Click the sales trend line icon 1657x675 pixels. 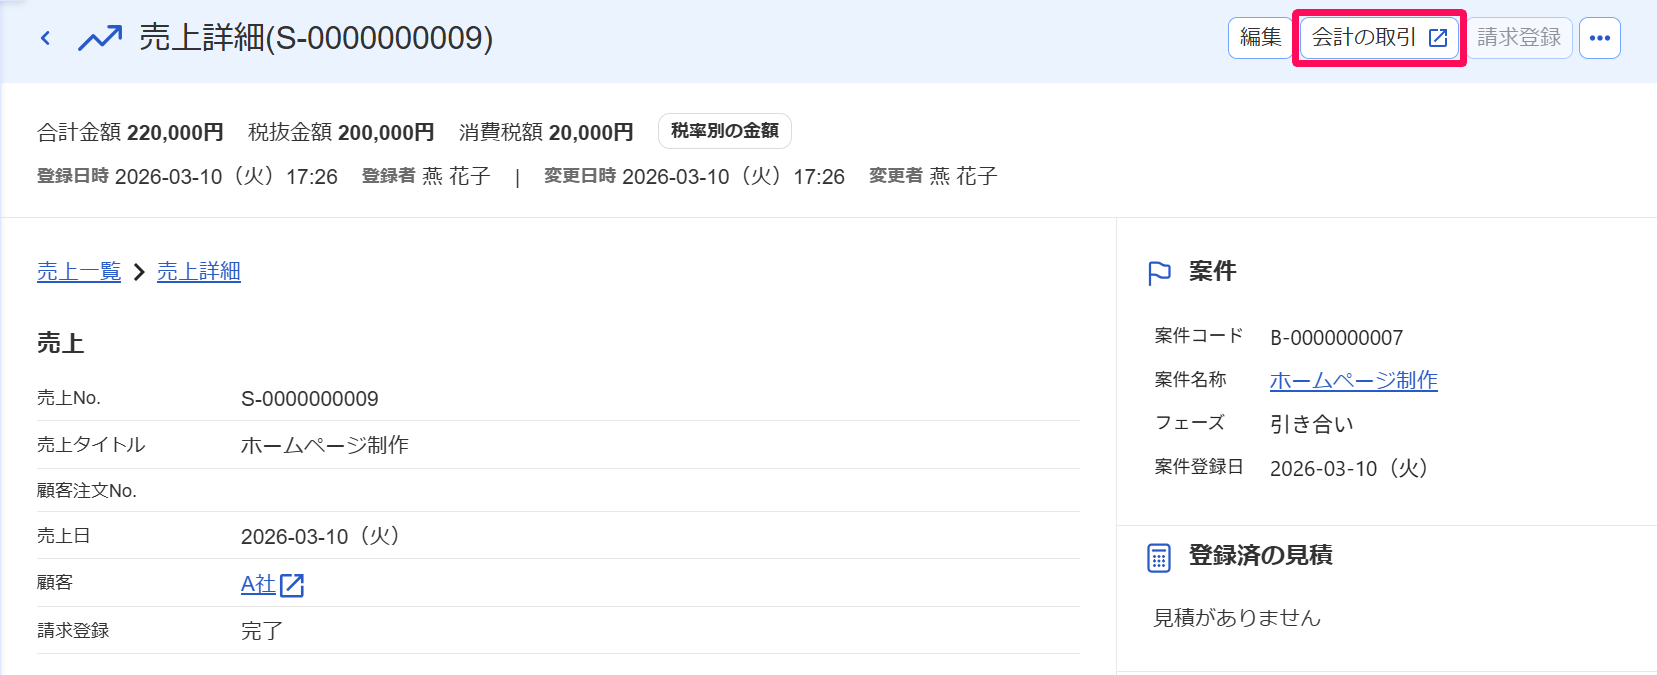point(100,38)
